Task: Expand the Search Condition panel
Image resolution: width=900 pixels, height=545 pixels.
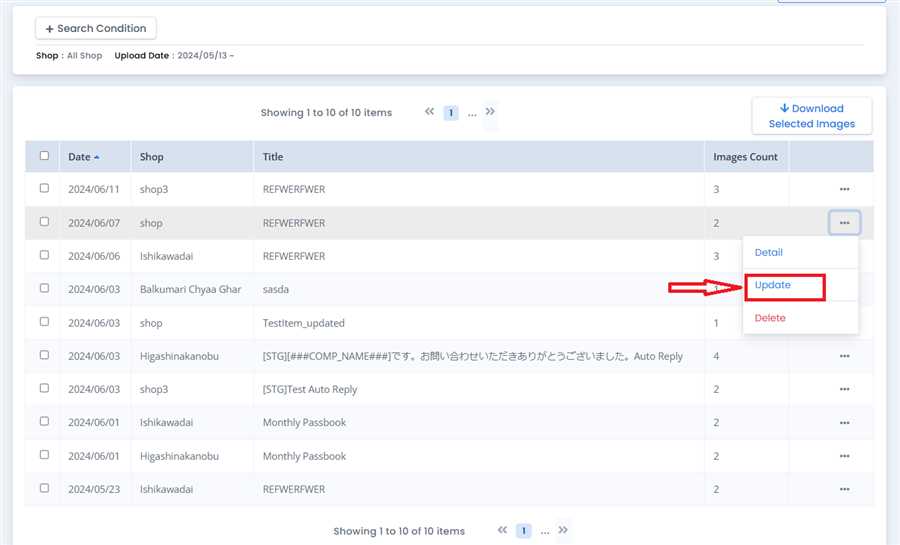Action: pos(96,29)
